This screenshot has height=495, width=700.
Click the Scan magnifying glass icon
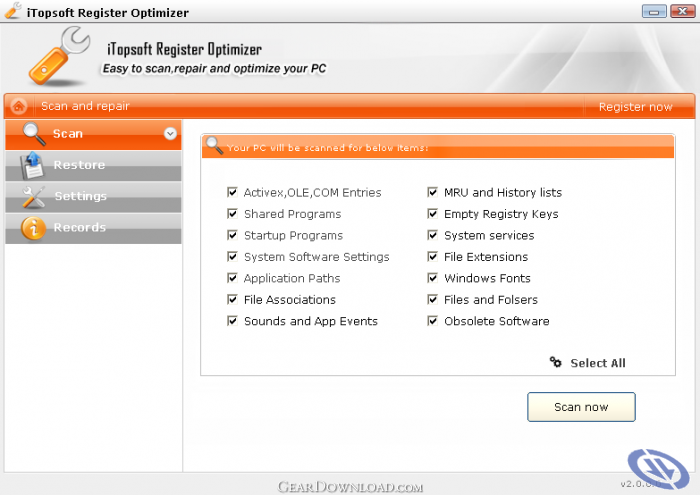(x=34, y=134)
